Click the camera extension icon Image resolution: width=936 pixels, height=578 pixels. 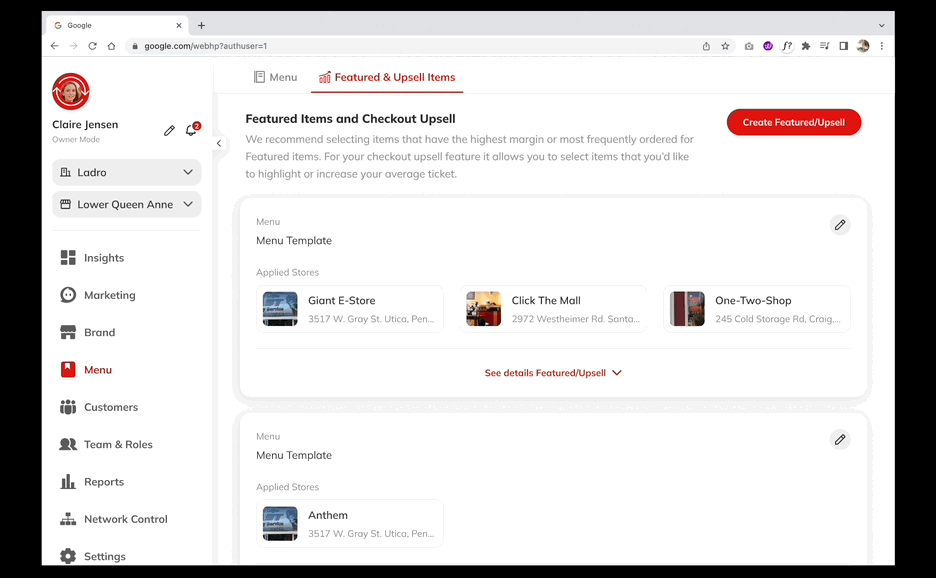(x=749, y=46)
